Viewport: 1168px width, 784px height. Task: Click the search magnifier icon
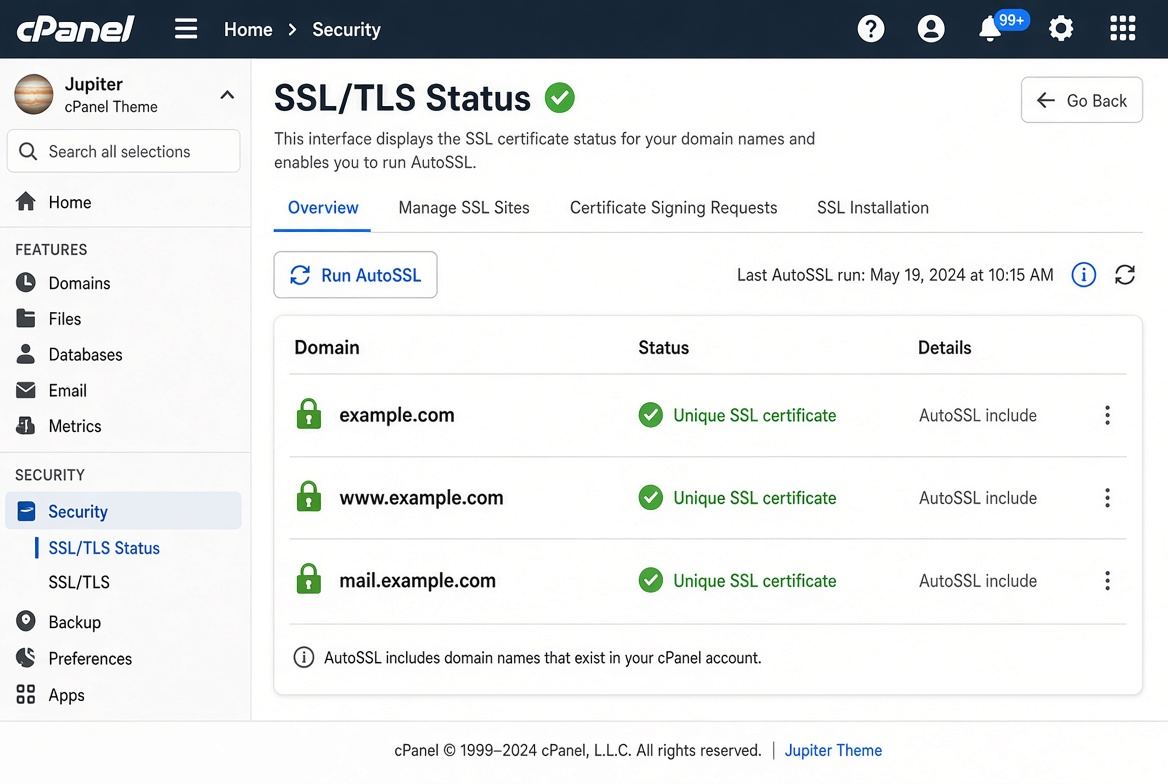point(28,151)
